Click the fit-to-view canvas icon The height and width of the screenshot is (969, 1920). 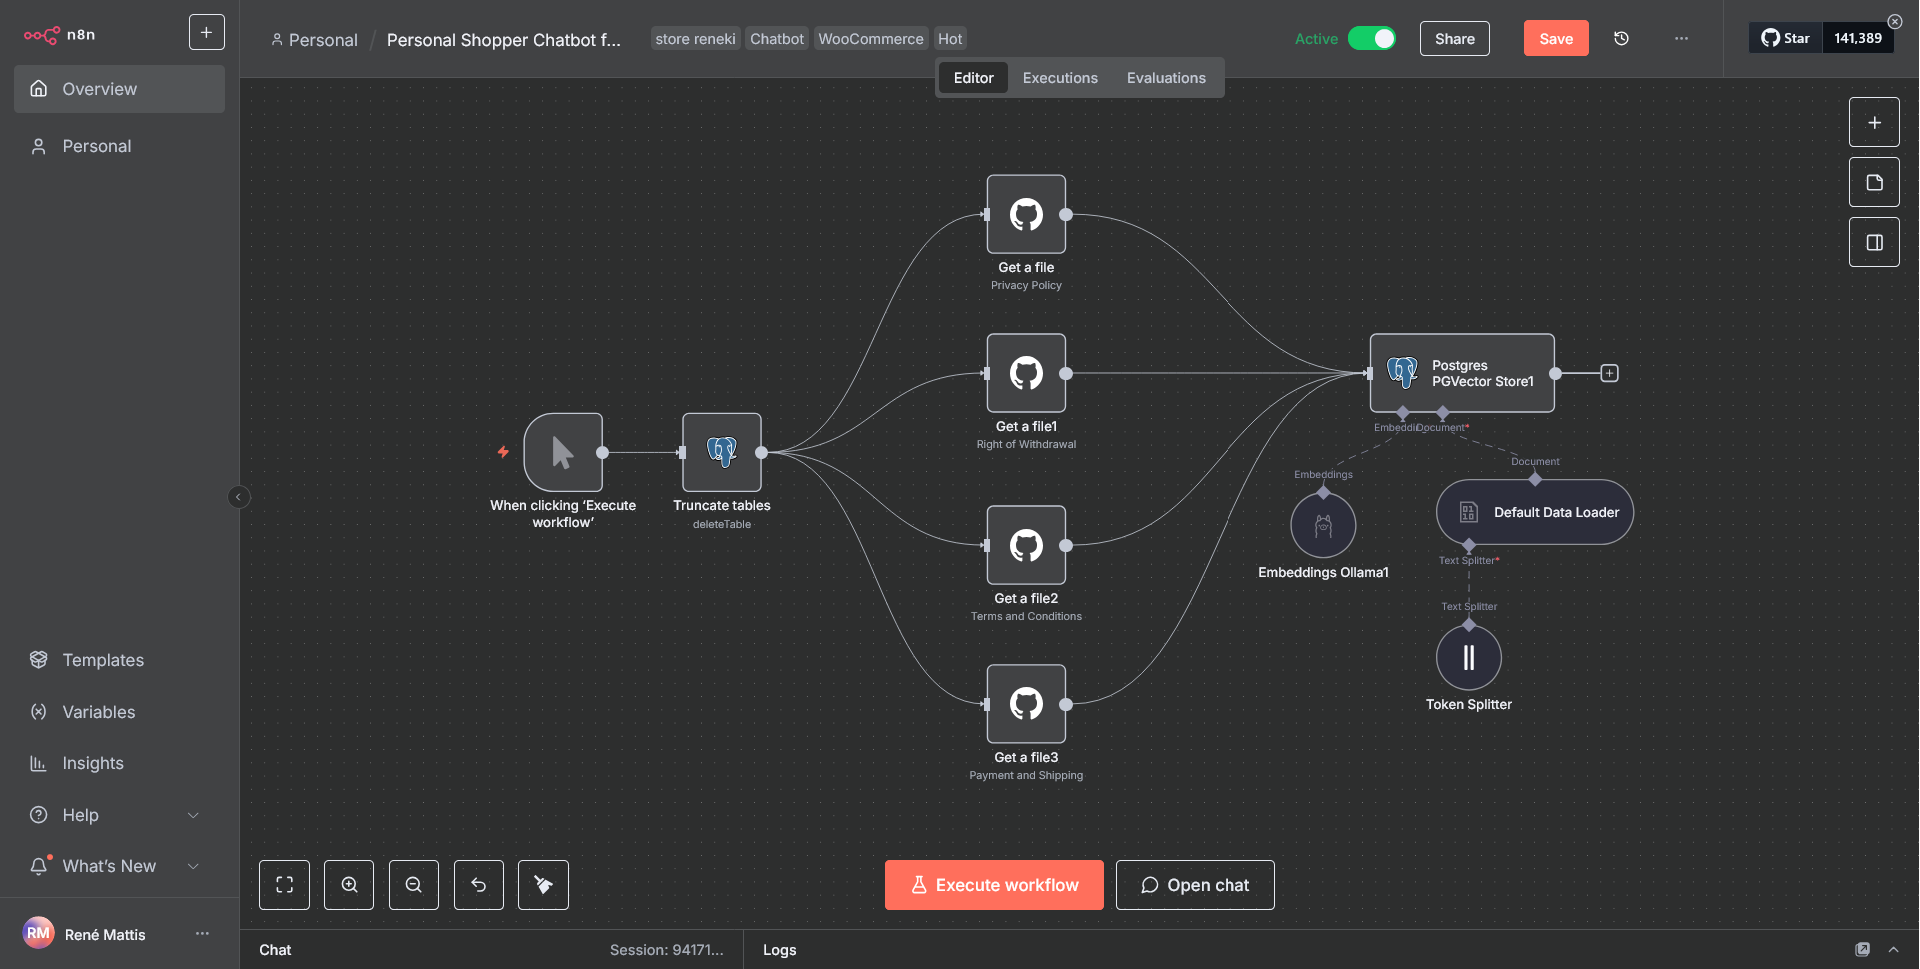pyautogui.click(x=284, y=885)
